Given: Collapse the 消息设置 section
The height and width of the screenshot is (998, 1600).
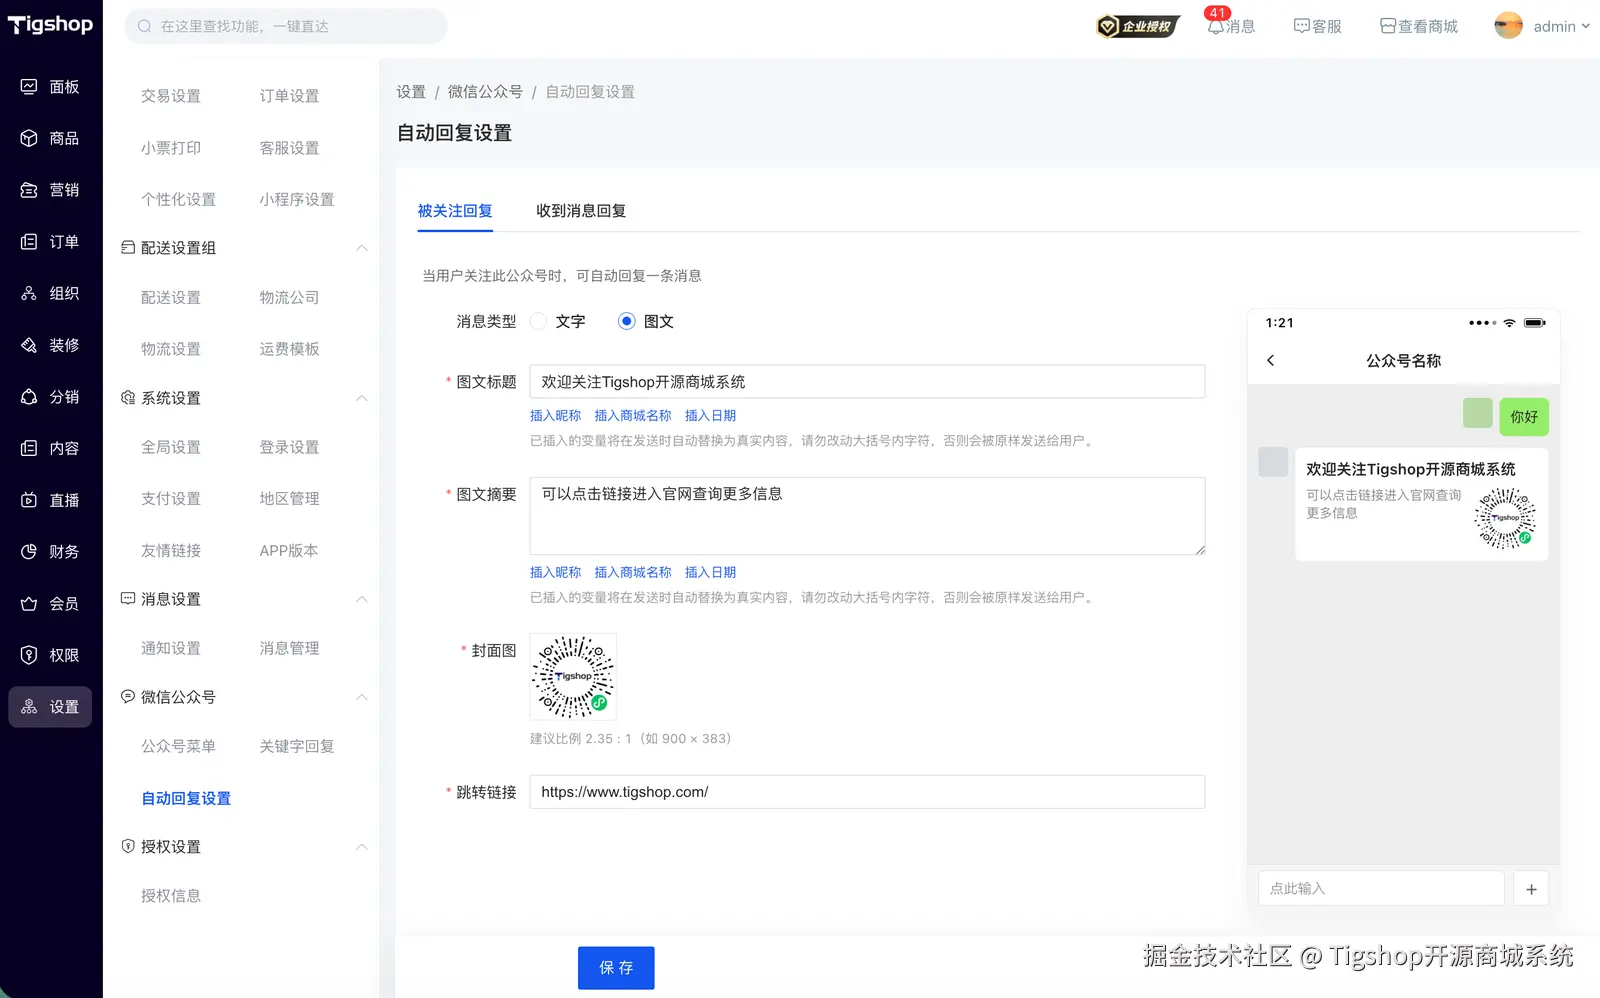Looking at the screenshot, I should (362, 599).
